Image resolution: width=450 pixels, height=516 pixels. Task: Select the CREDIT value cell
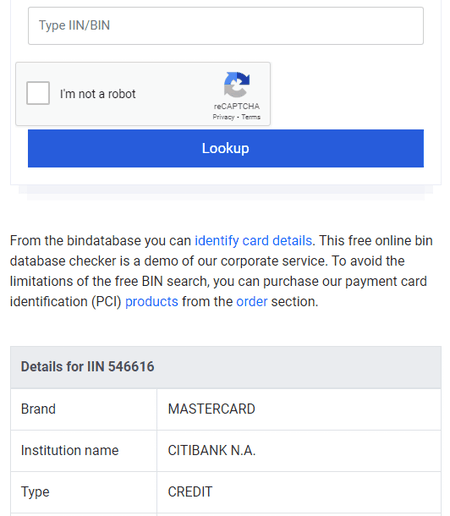[x=299, y=492]
